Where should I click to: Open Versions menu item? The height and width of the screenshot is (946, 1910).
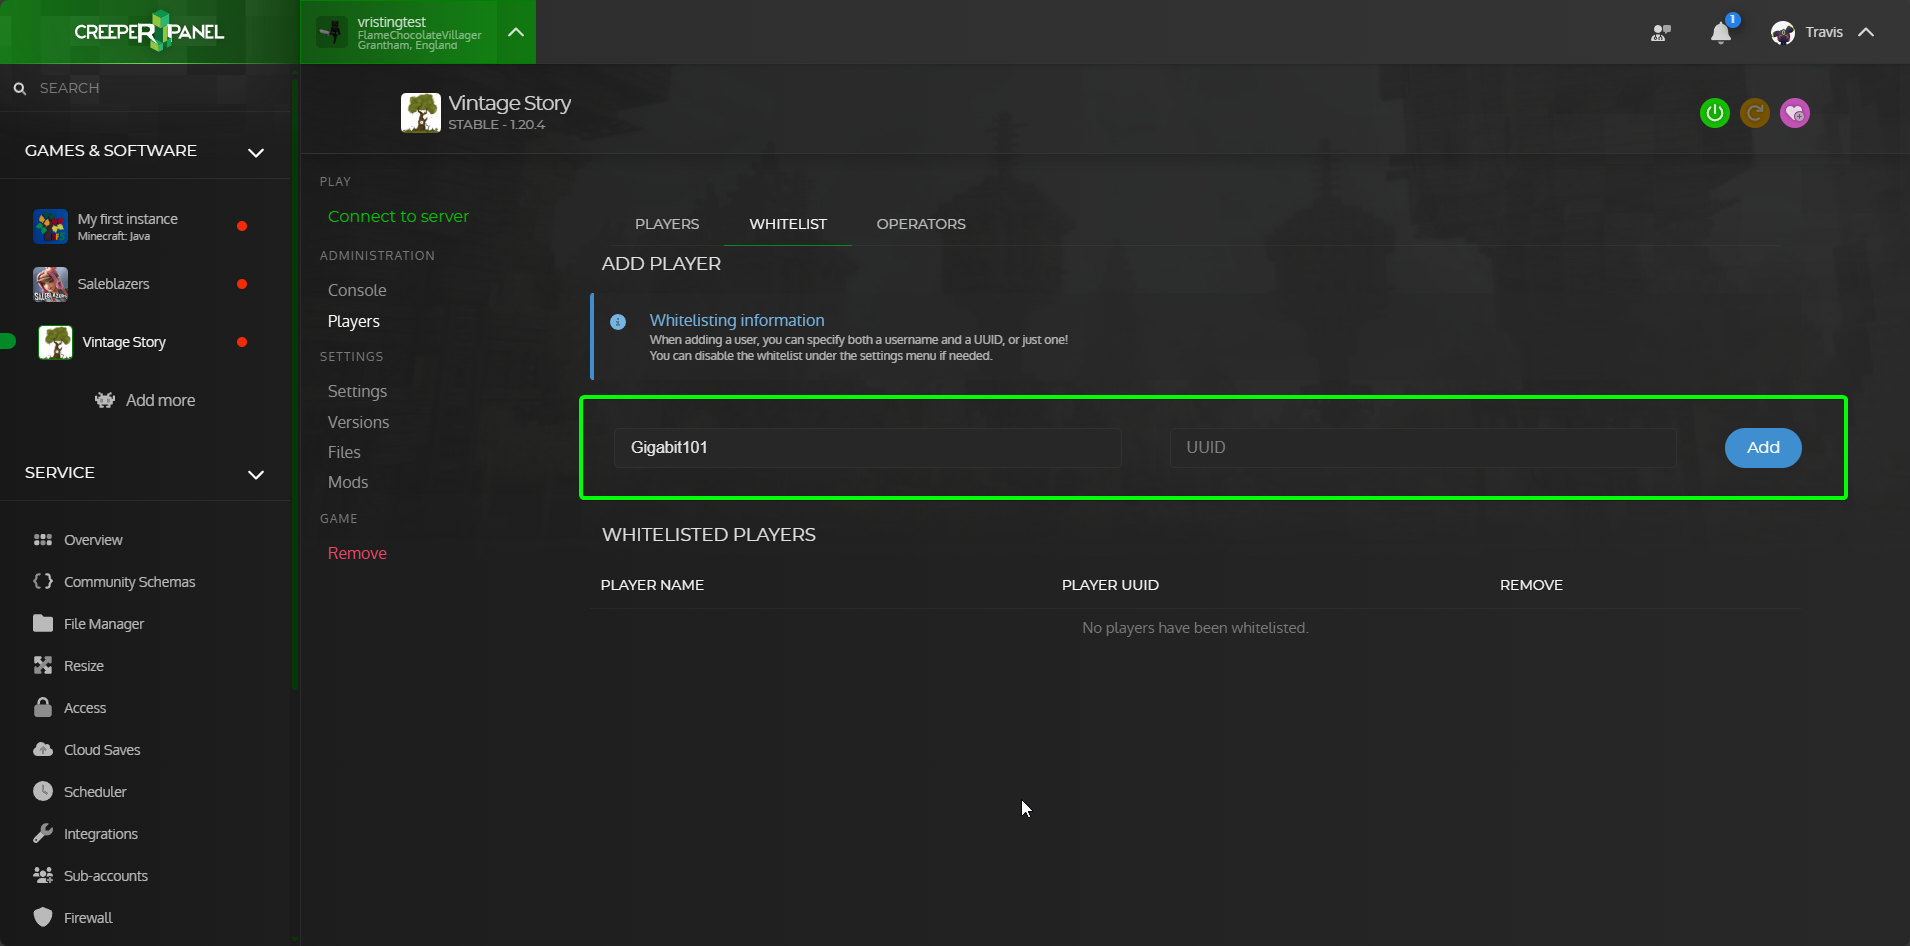point(358,422)
